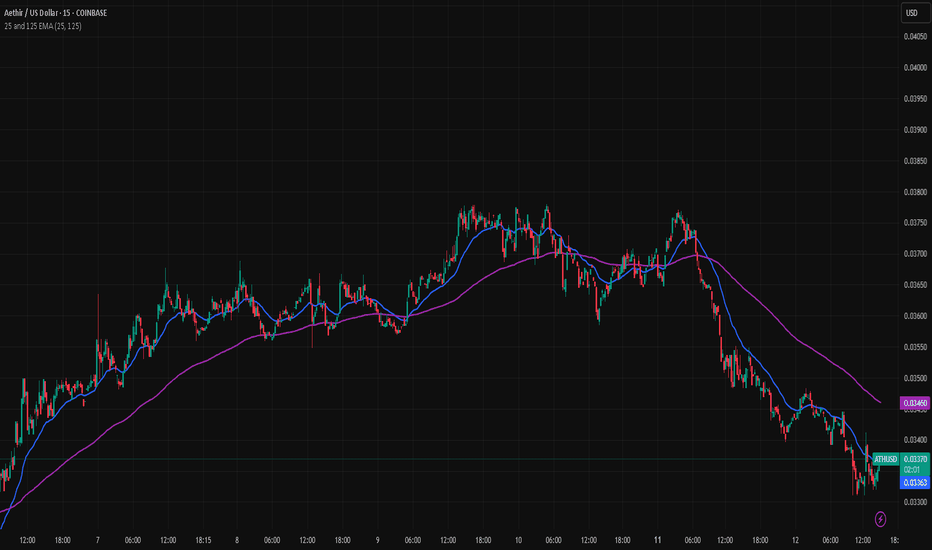The height and width of the screenshot is (550, 932).
Task: Click the 02:01 candle countdown timer
Action: click(x=911, y=470)
